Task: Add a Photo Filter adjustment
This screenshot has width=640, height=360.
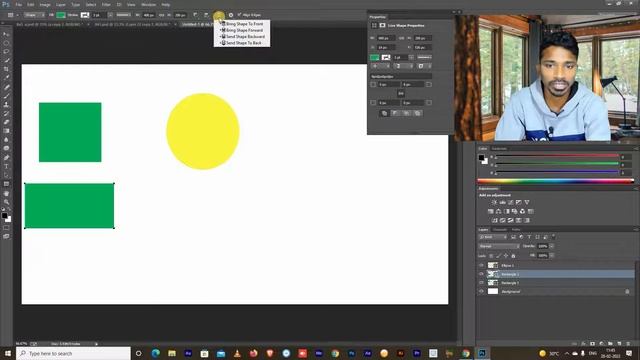Action: point(514,211)
